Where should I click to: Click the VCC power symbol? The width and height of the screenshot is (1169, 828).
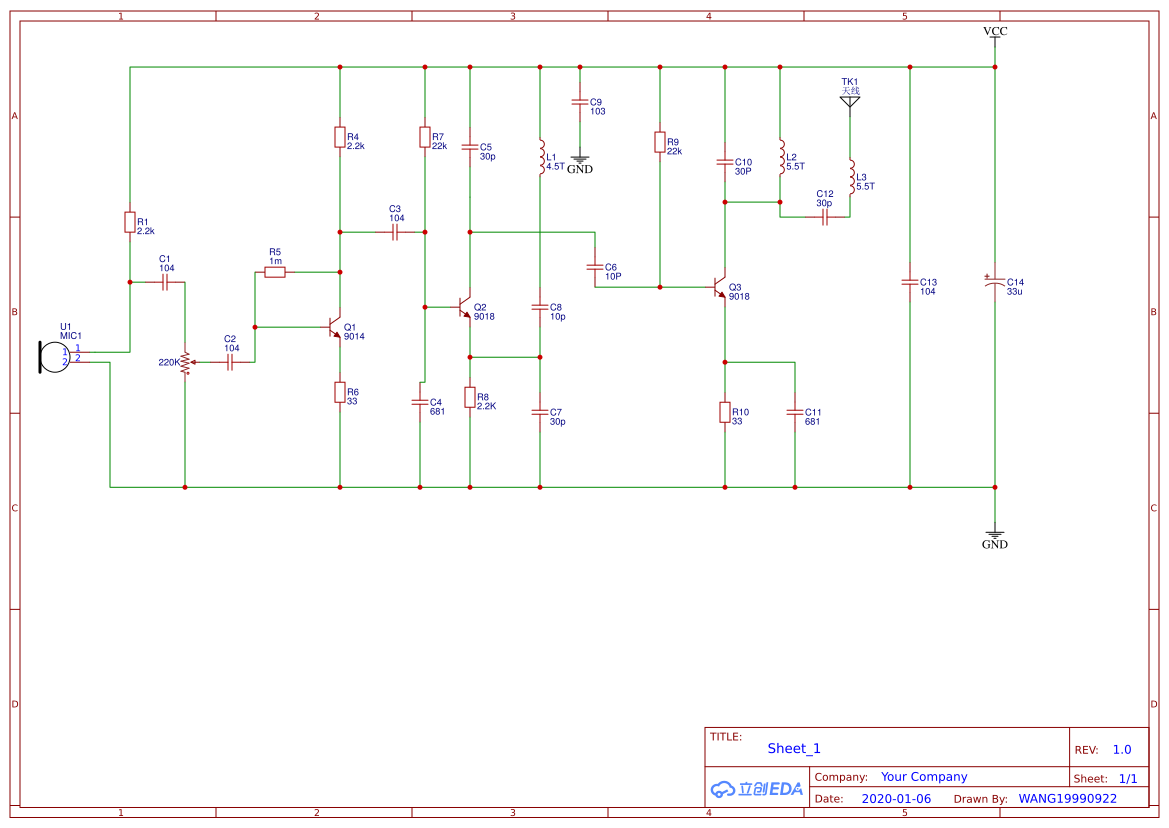995,35
